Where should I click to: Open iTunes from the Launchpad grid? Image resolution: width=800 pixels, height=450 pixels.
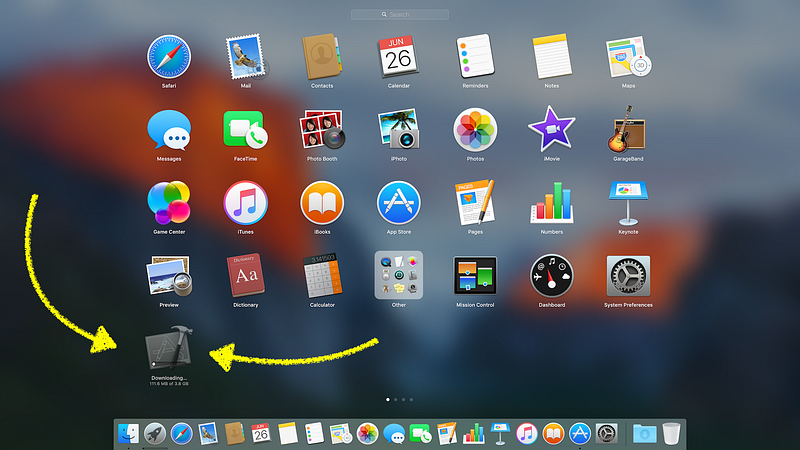(245, 203)
